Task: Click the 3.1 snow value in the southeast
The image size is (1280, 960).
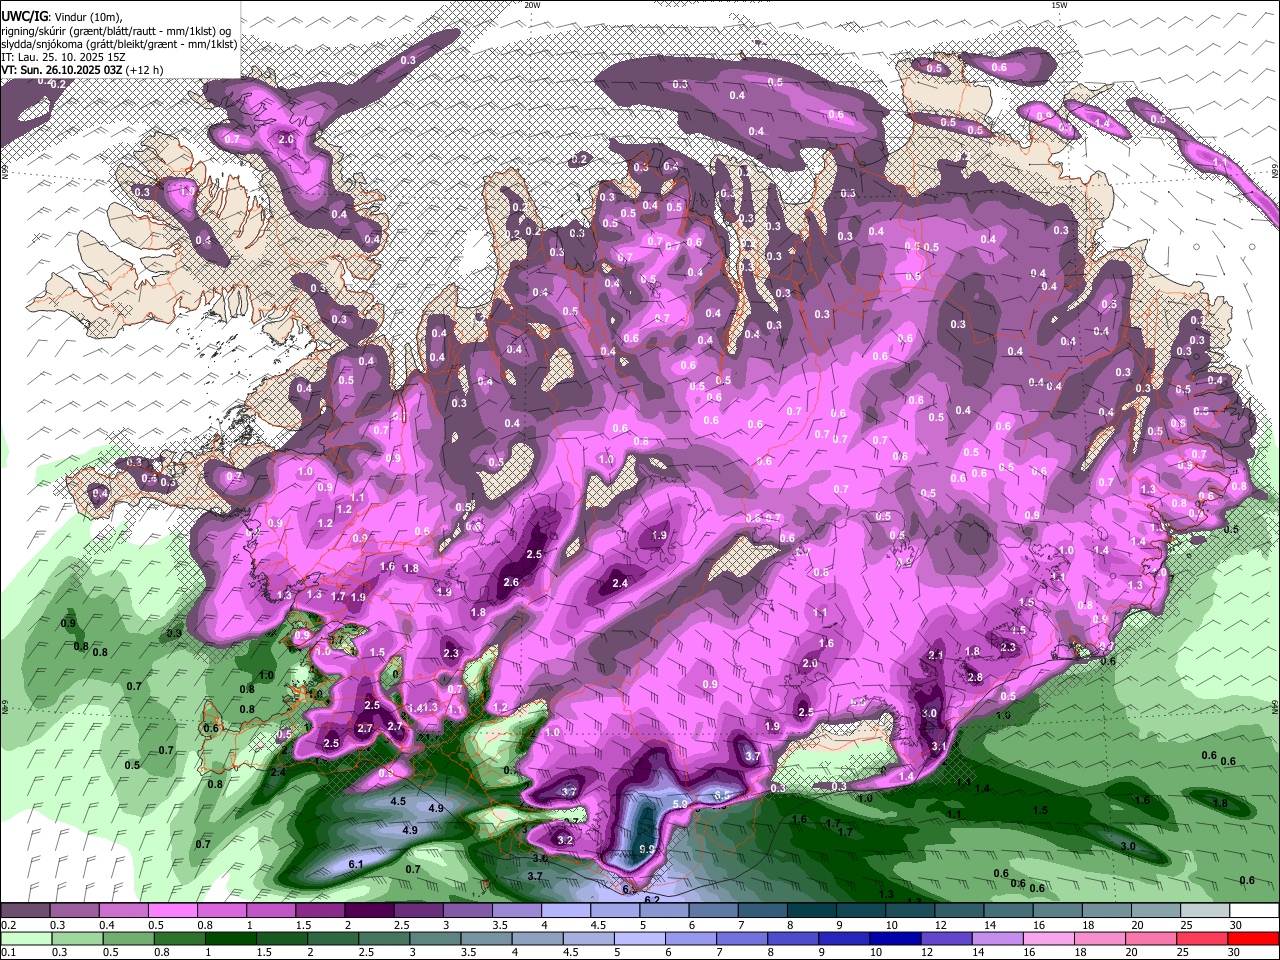Action: point(939,746)
